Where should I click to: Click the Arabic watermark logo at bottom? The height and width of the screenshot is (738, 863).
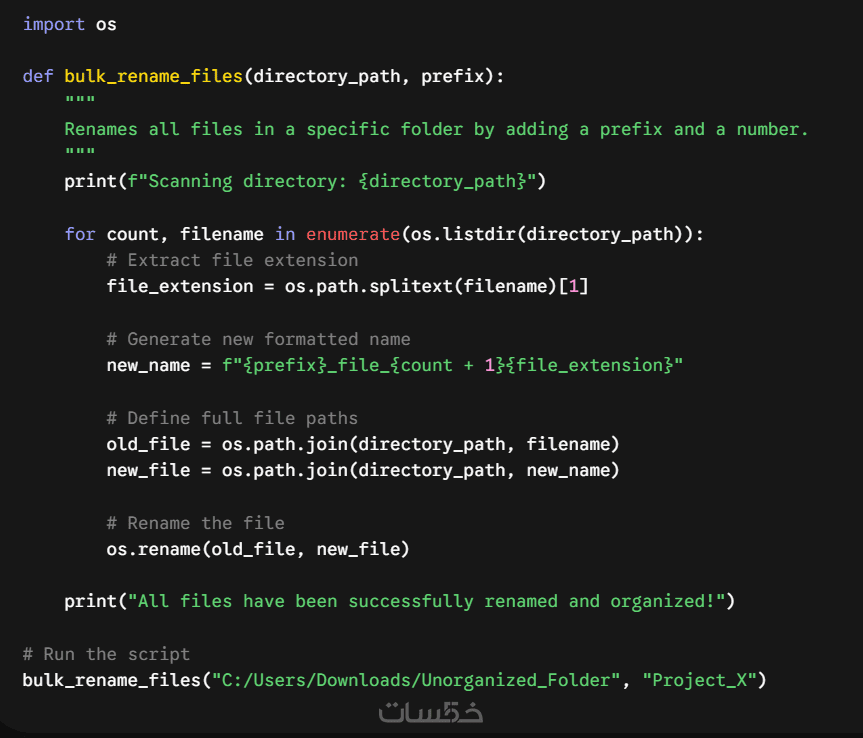coord(430,712)
